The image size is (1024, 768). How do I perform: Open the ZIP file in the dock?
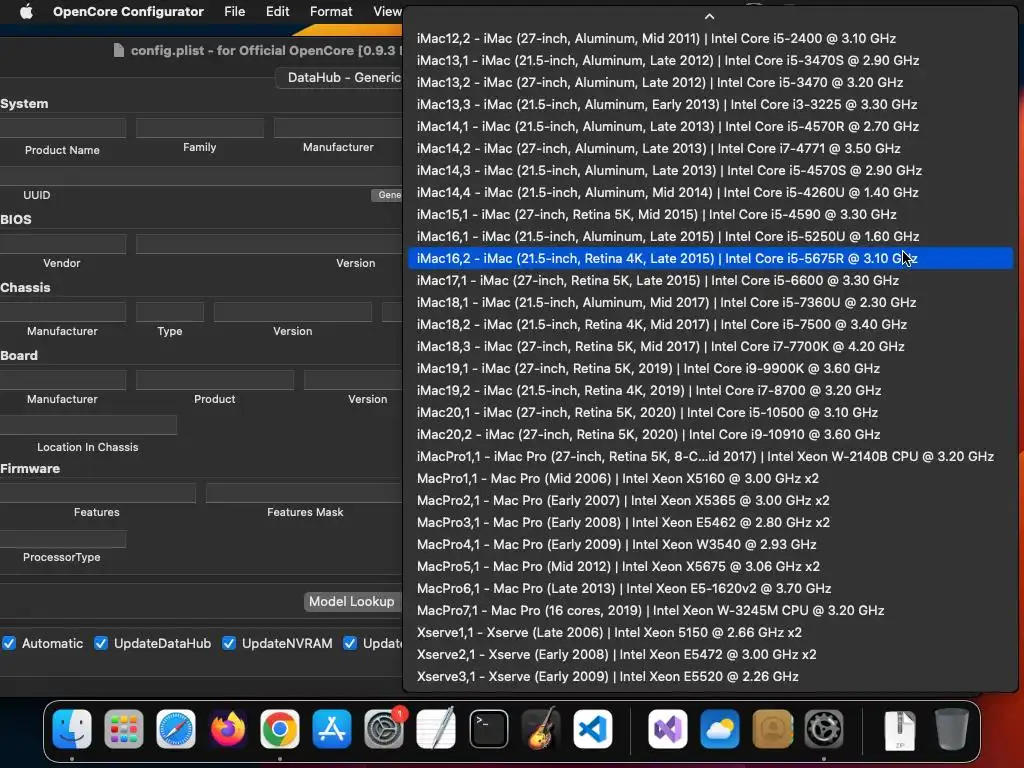tap(899, 729)
